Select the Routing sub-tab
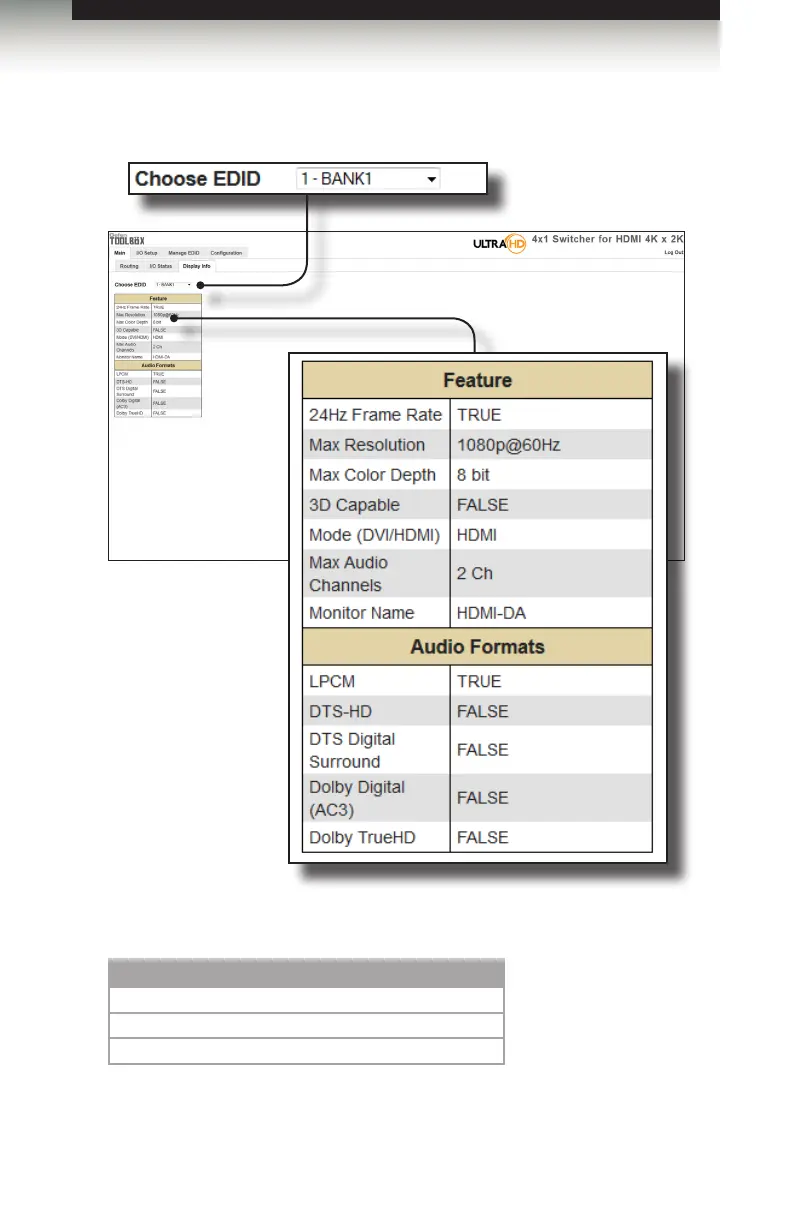The image size is (792, 1224). point(129,266)
